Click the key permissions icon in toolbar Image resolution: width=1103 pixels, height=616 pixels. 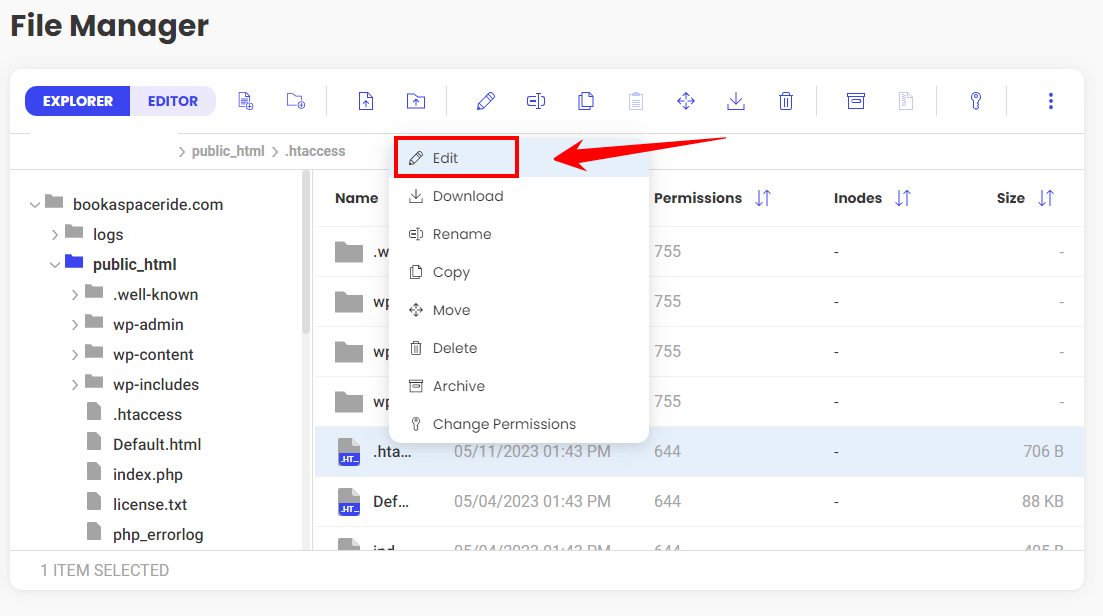[x=976, y=101]
